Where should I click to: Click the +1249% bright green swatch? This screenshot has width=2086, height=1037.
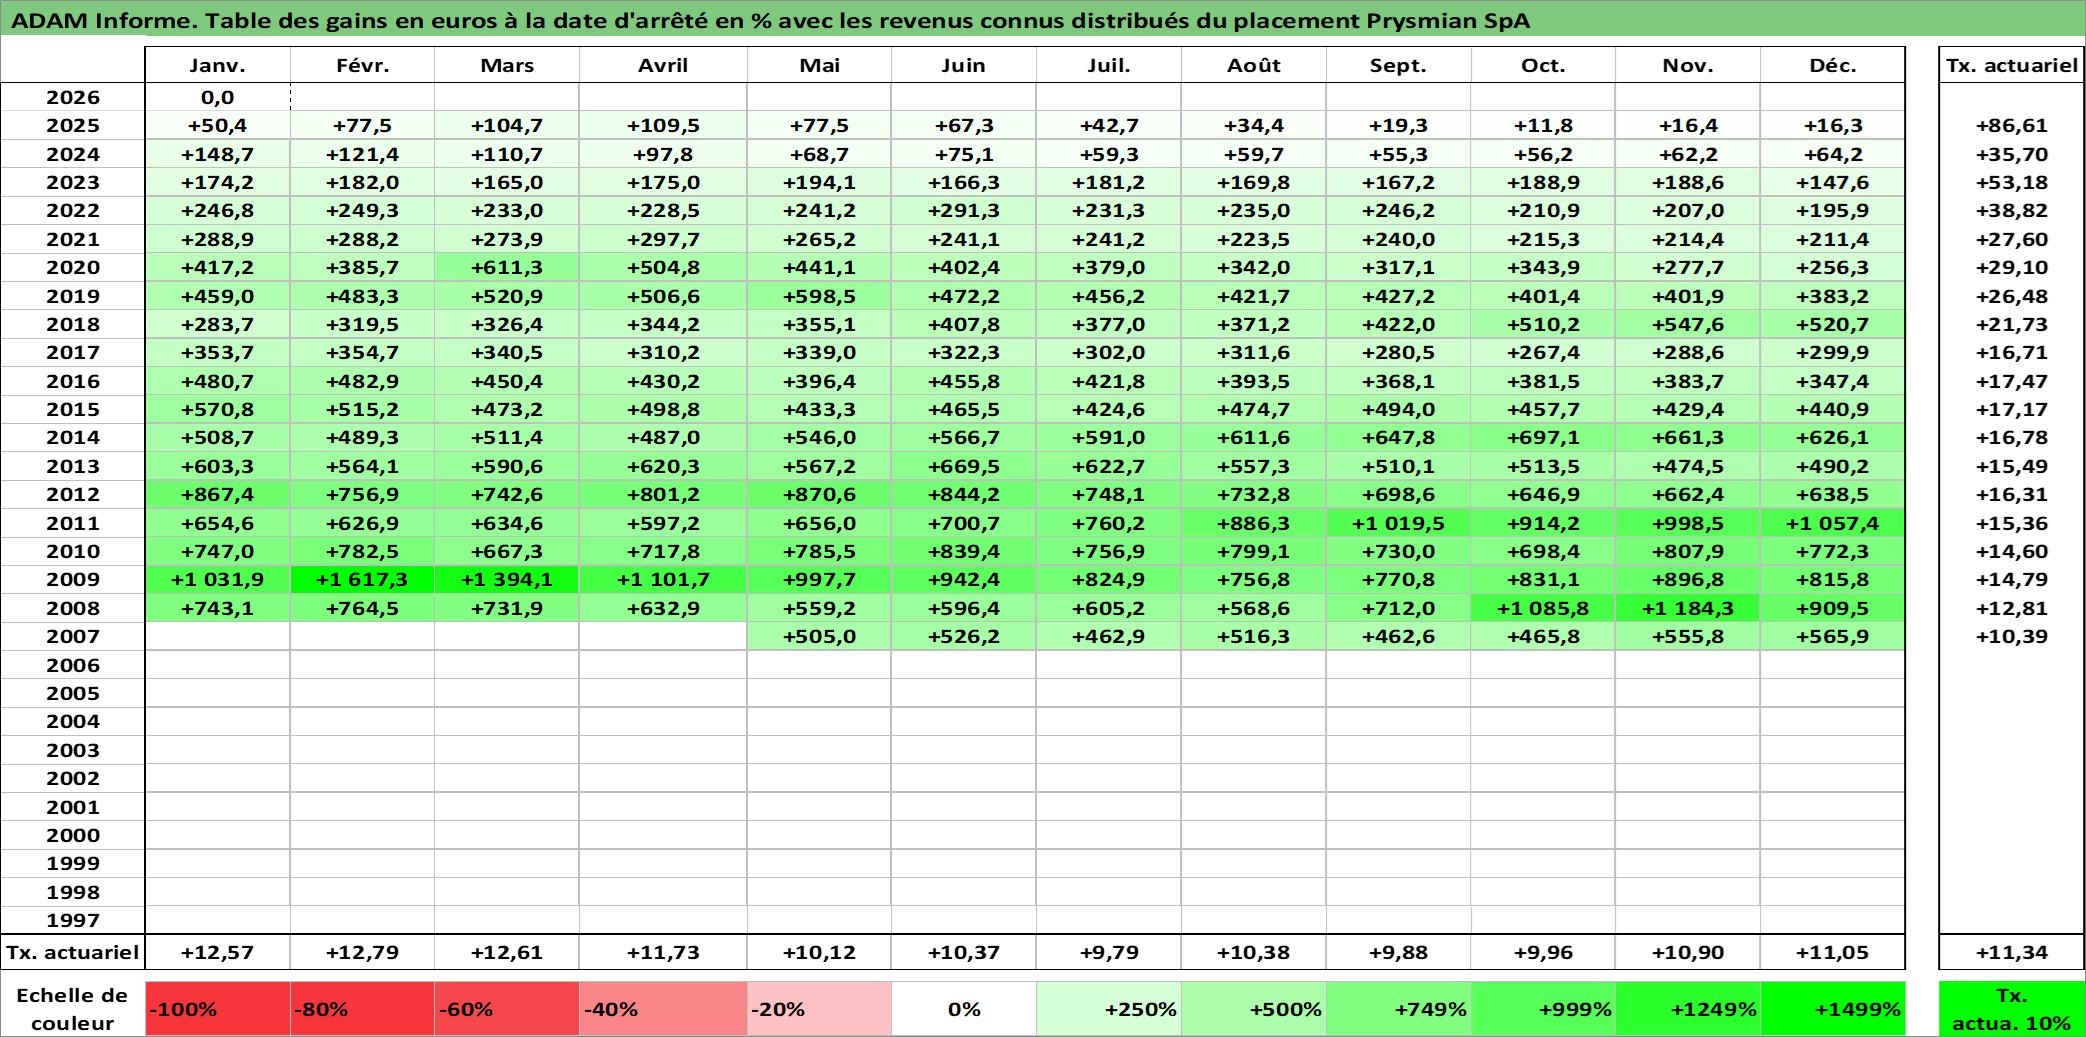pos(1688,1009)
